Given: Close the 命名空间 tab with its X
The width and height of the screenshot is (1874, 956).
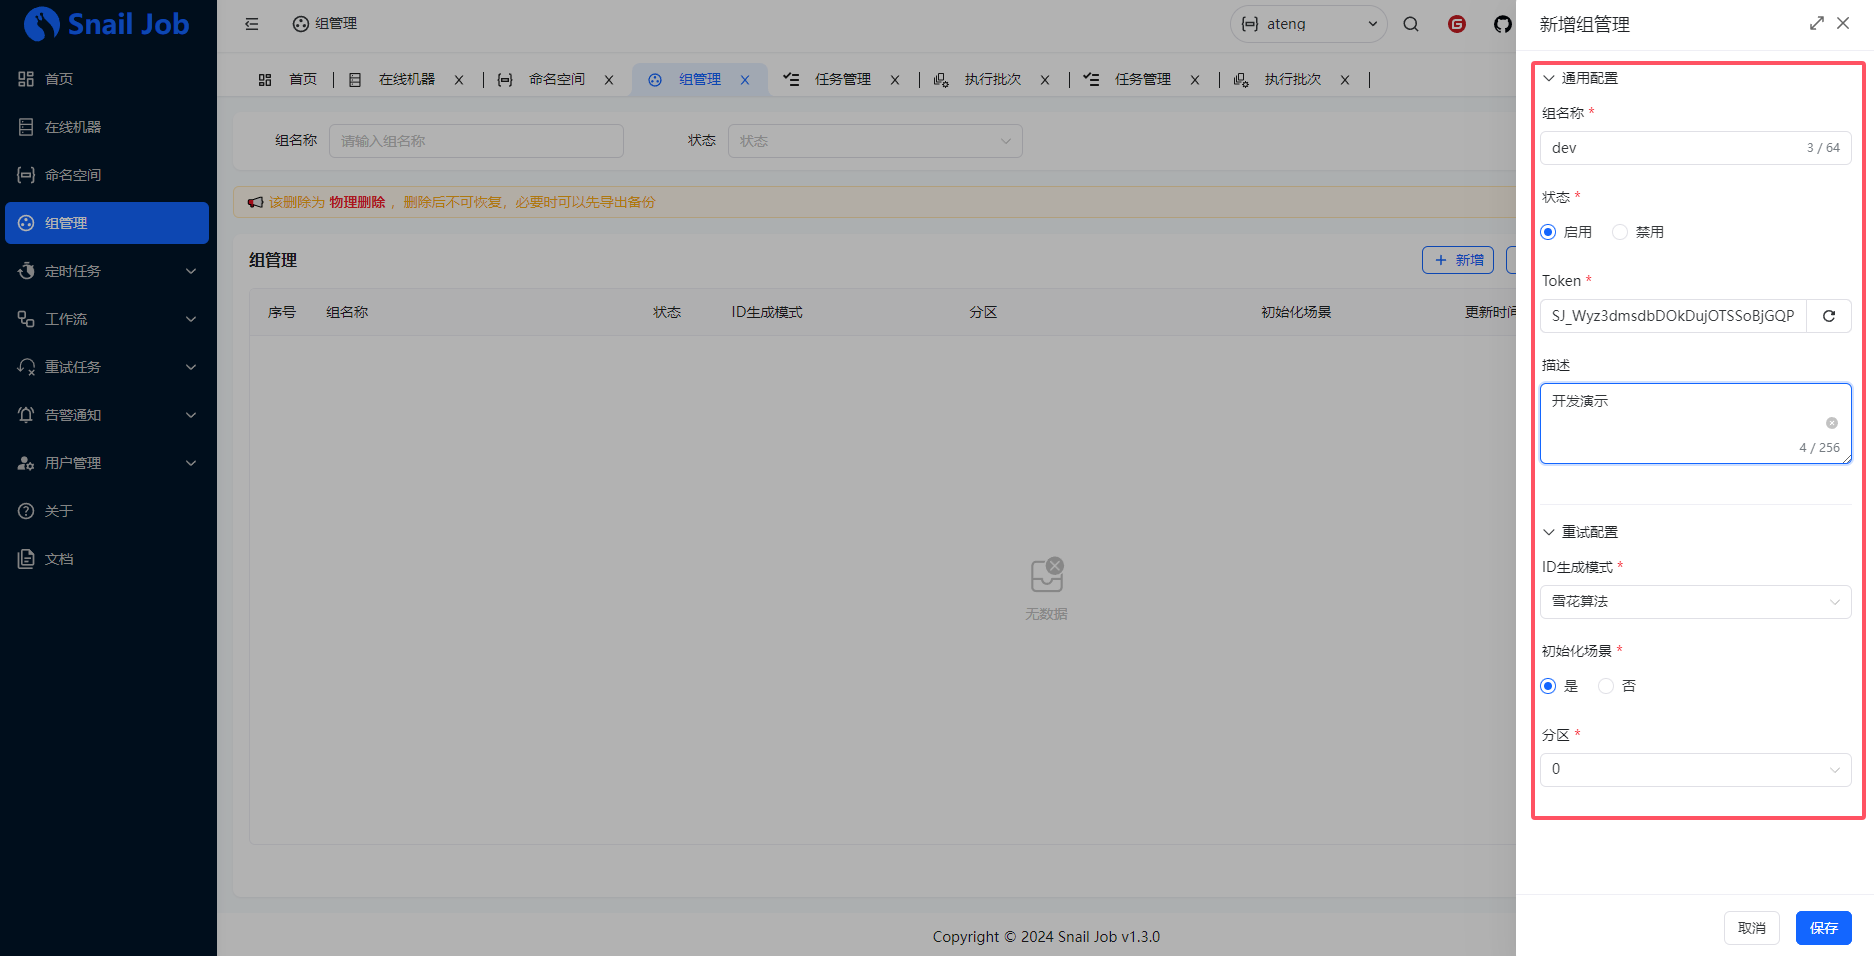Looking at the screenshot, I should [x=609, y=80].
